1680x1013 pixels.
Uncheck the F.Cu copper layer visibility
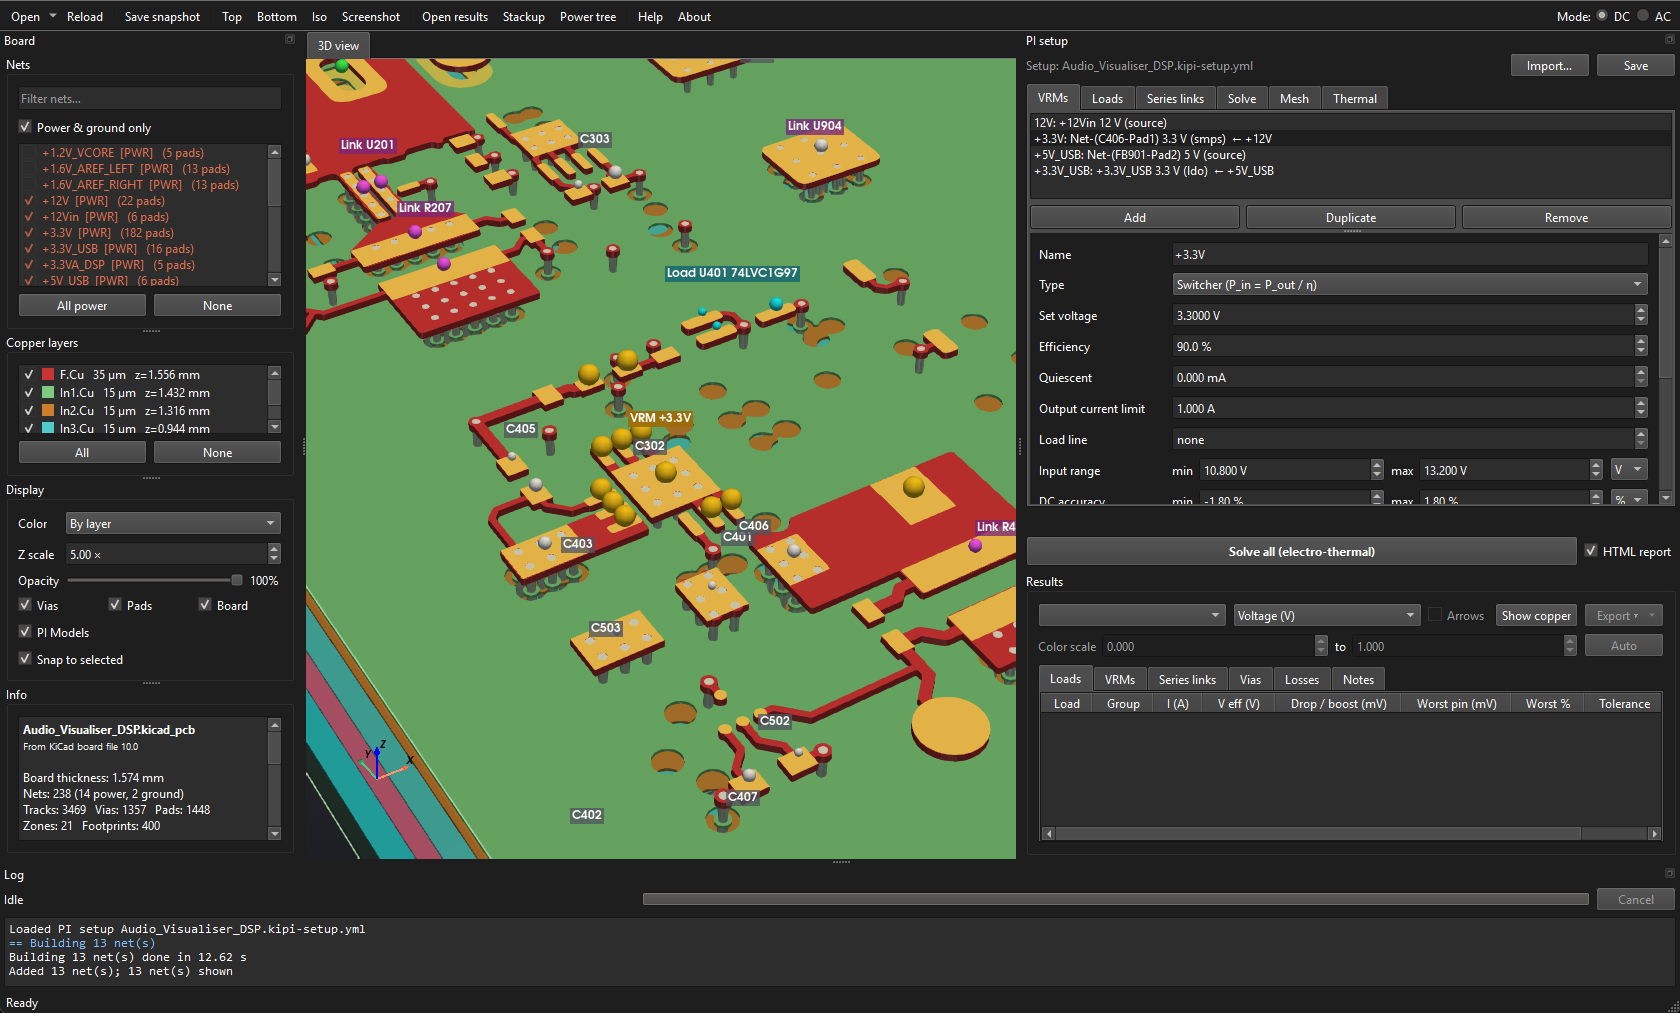pyautogui.click(x=29, y=375)
